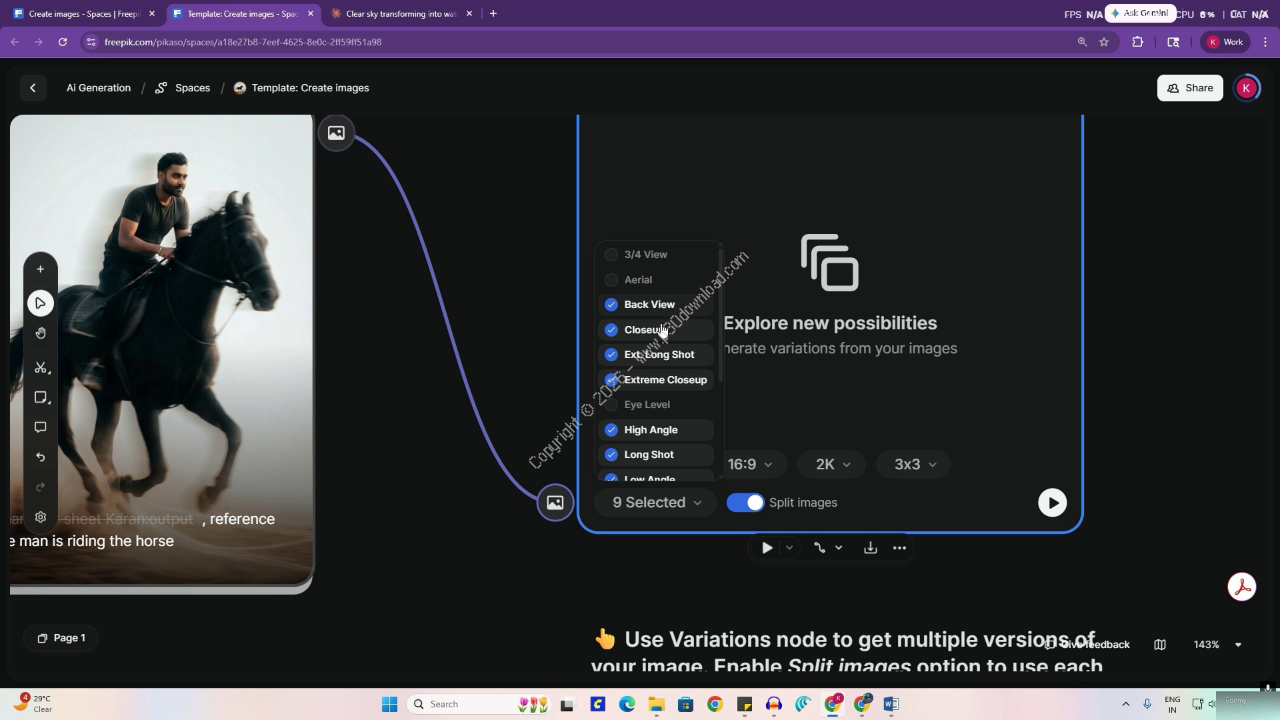Image resolution: width=1280 pixels, height=720 pixels.
Task: Open a new browser tab
Action: (493, 14)
